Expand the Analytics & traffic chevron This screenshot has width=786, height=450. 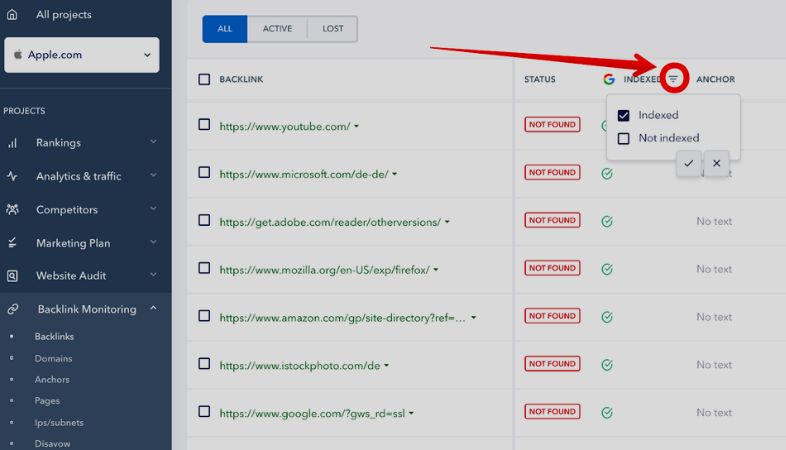point(153,175)
